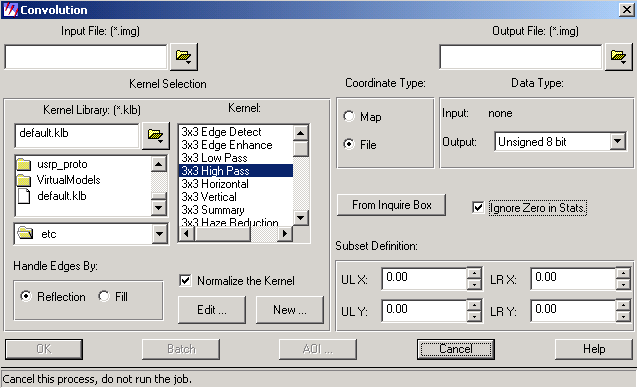Pick 3x3 Summary kernel
Screen dimensions: 637x388
coord(236,210)
